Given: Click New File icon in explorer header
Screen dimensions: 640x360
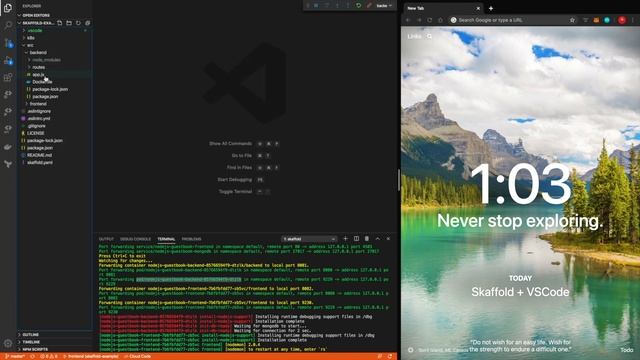Looking at the screenshot, I should pyautogui.click(x=60, y=23).
